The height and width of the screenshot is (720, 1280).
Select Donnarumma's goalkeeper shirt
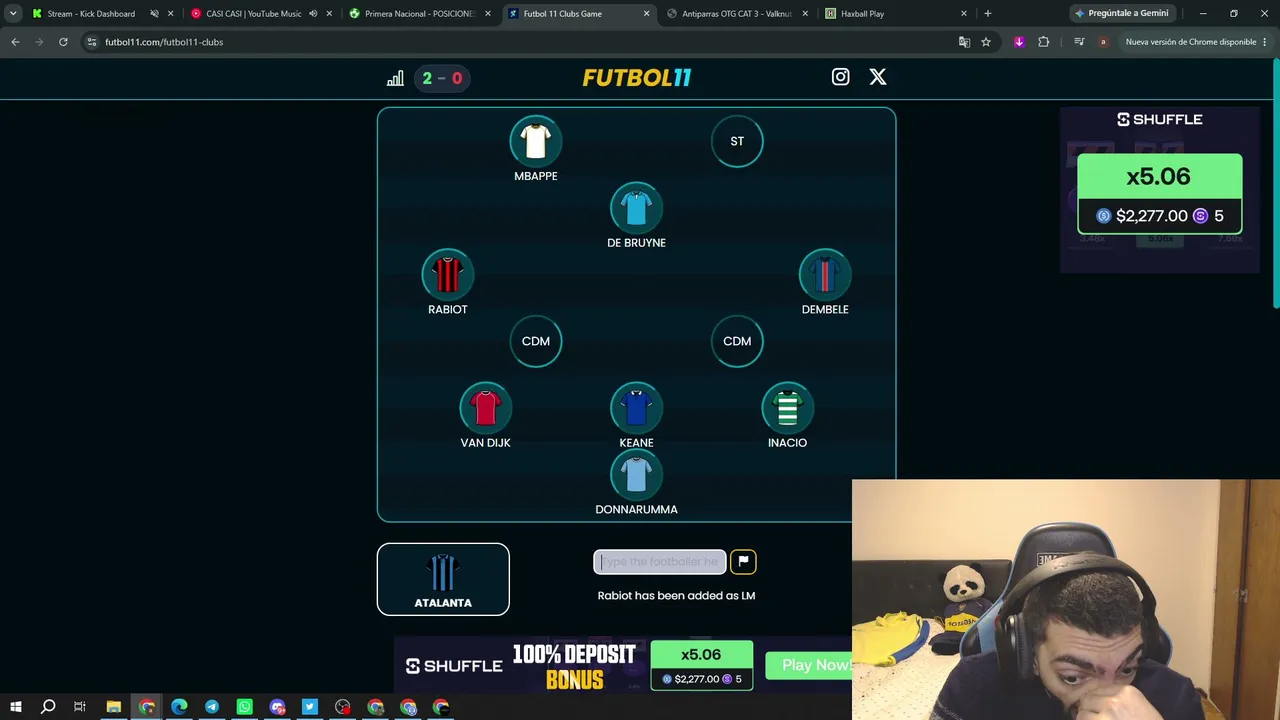click(x=636, y=475)
